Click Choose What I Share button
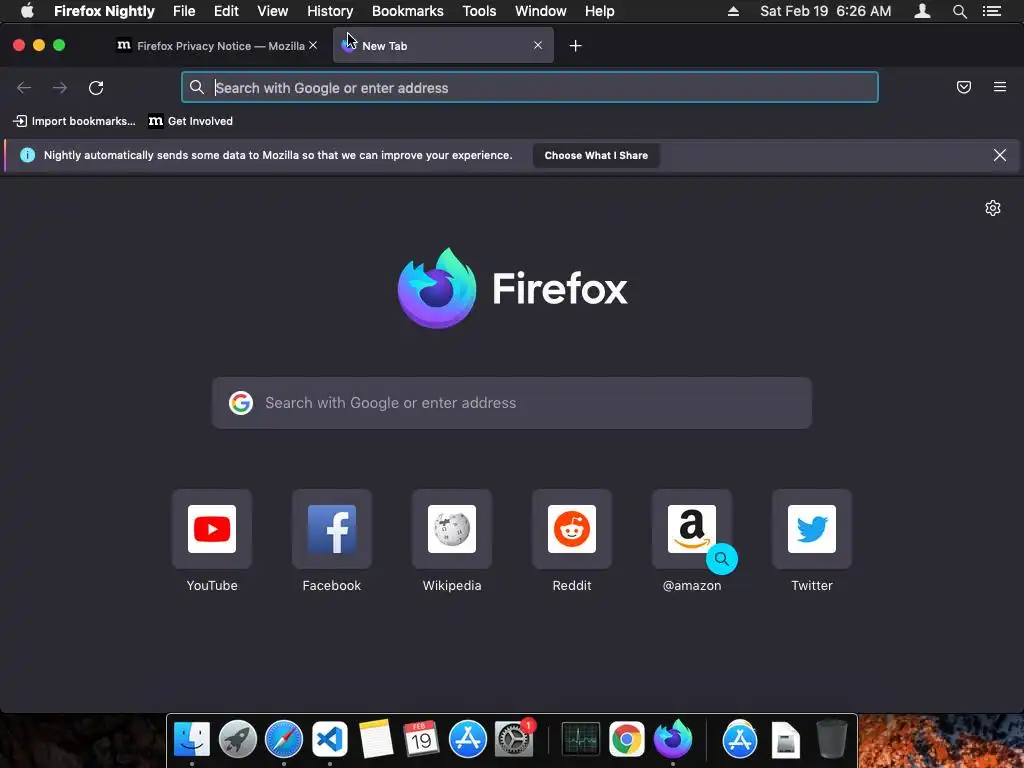The width and height of the screenshot is (1024, 768). click(596, 155)
